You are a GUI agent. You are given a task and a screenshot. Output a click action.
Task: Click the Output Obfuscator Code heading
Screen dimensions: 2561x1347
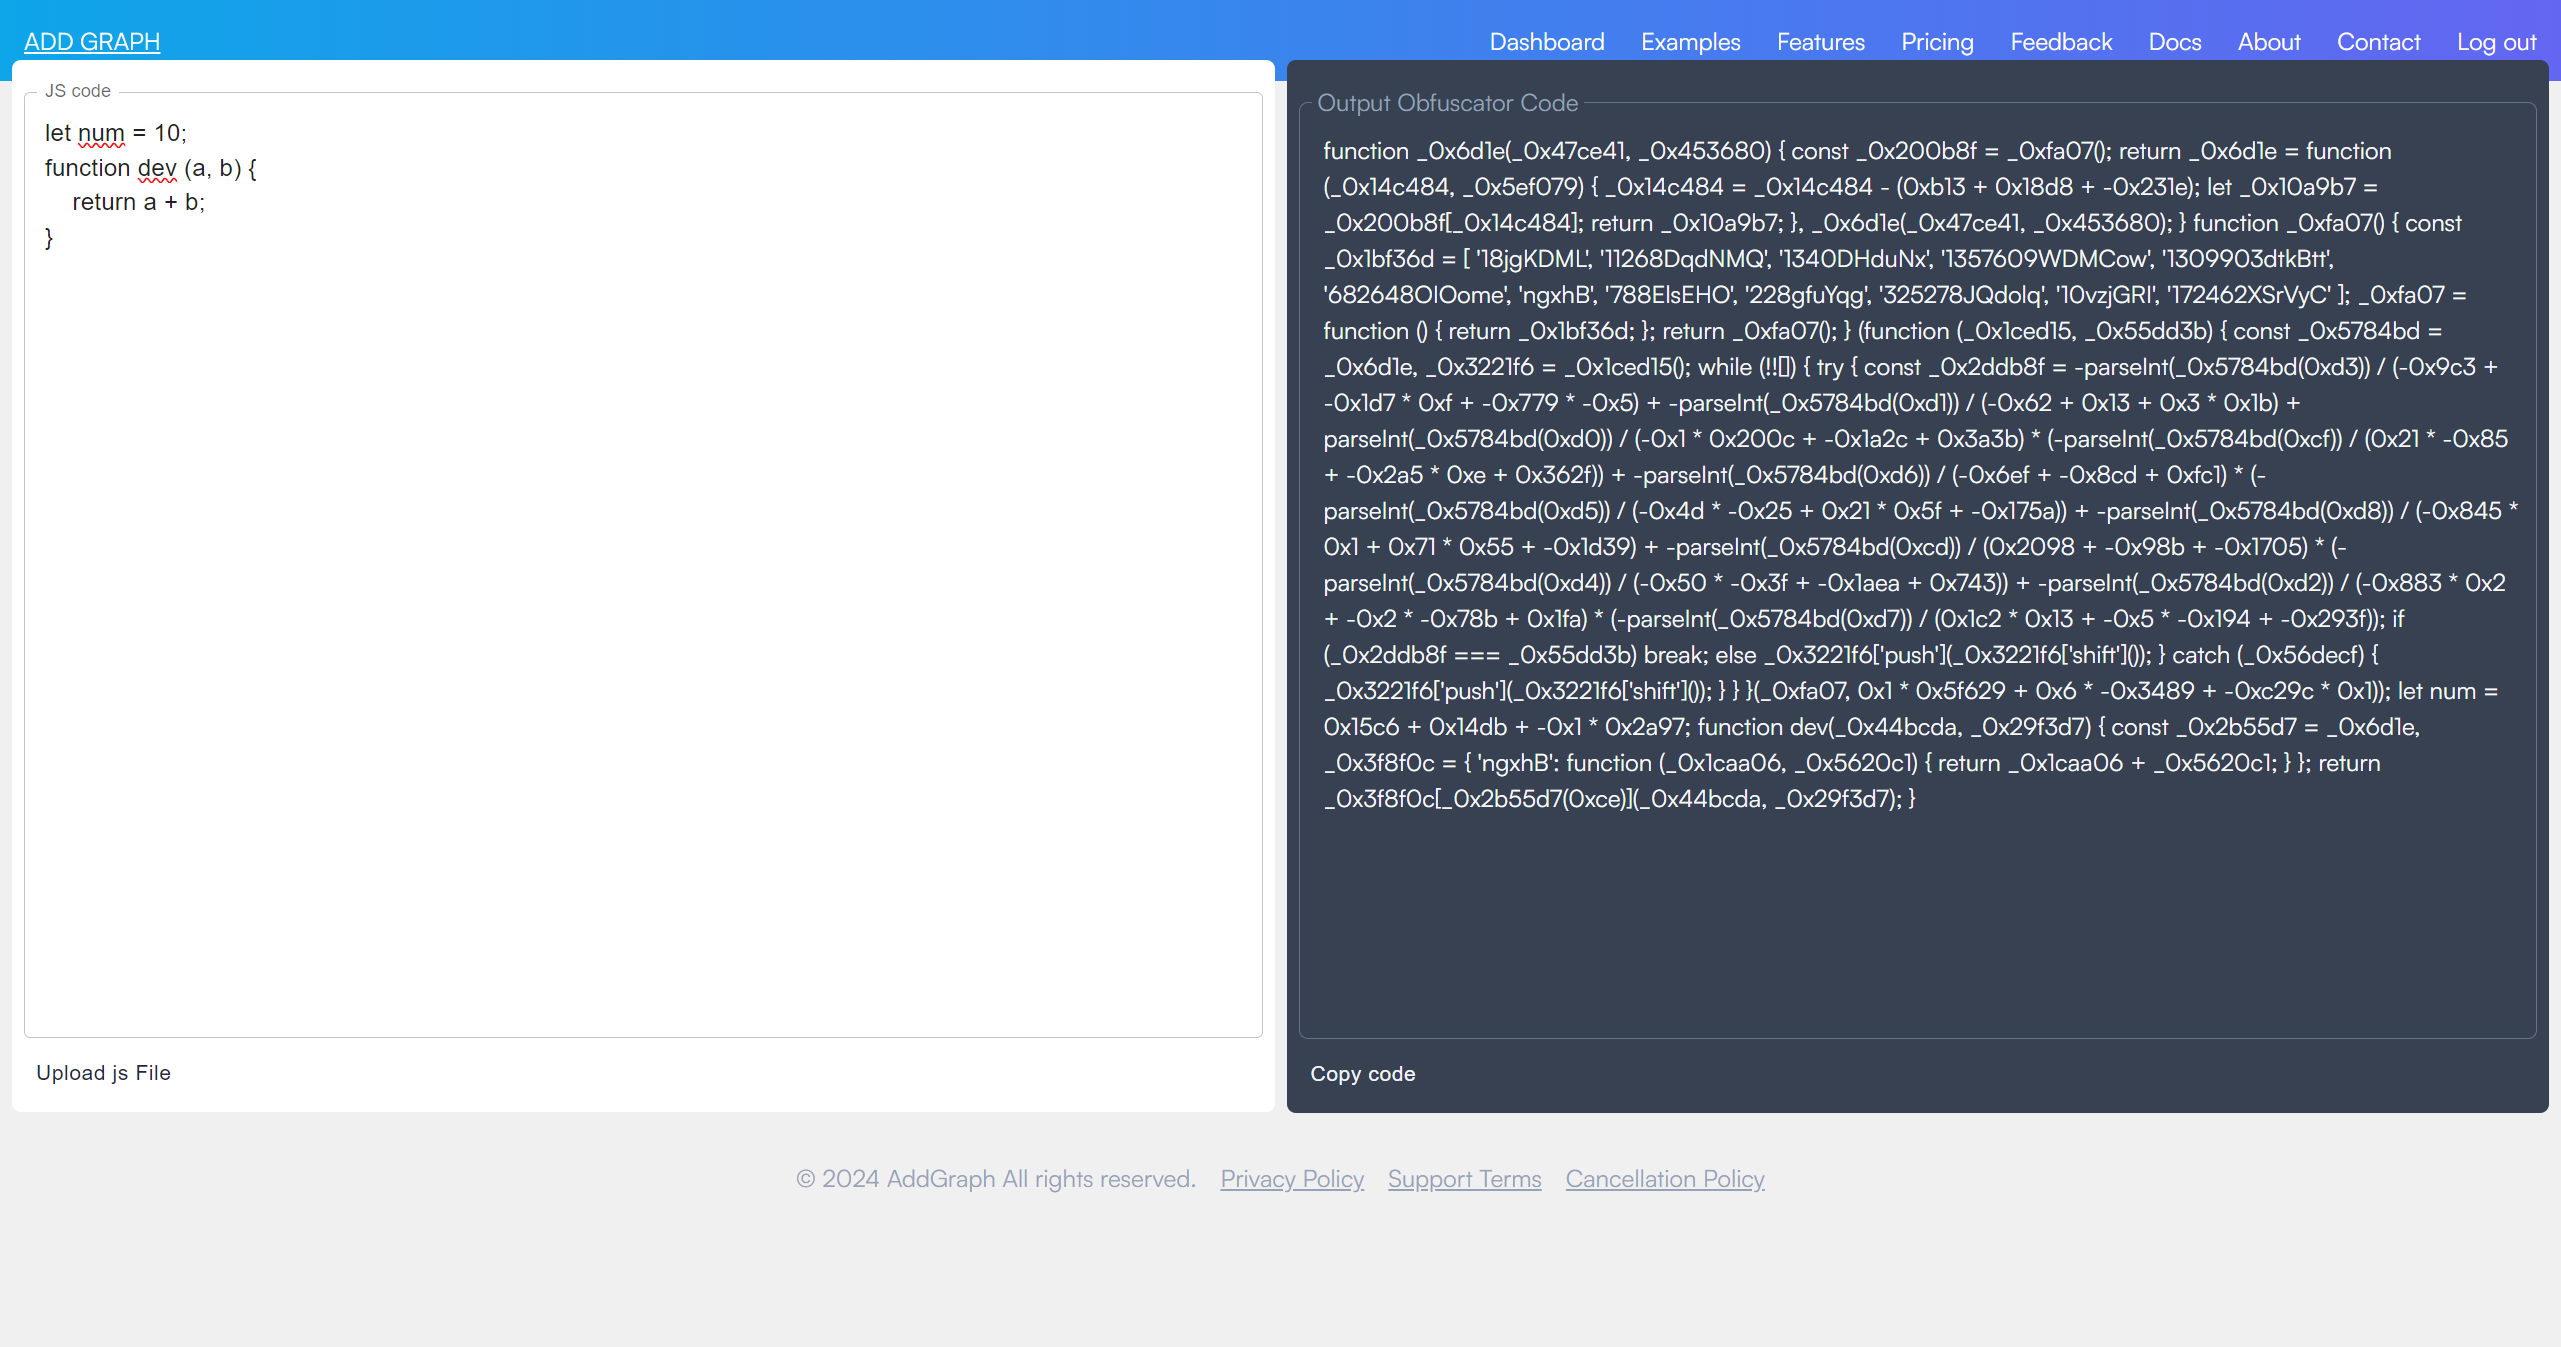[x=1447, y=103]
